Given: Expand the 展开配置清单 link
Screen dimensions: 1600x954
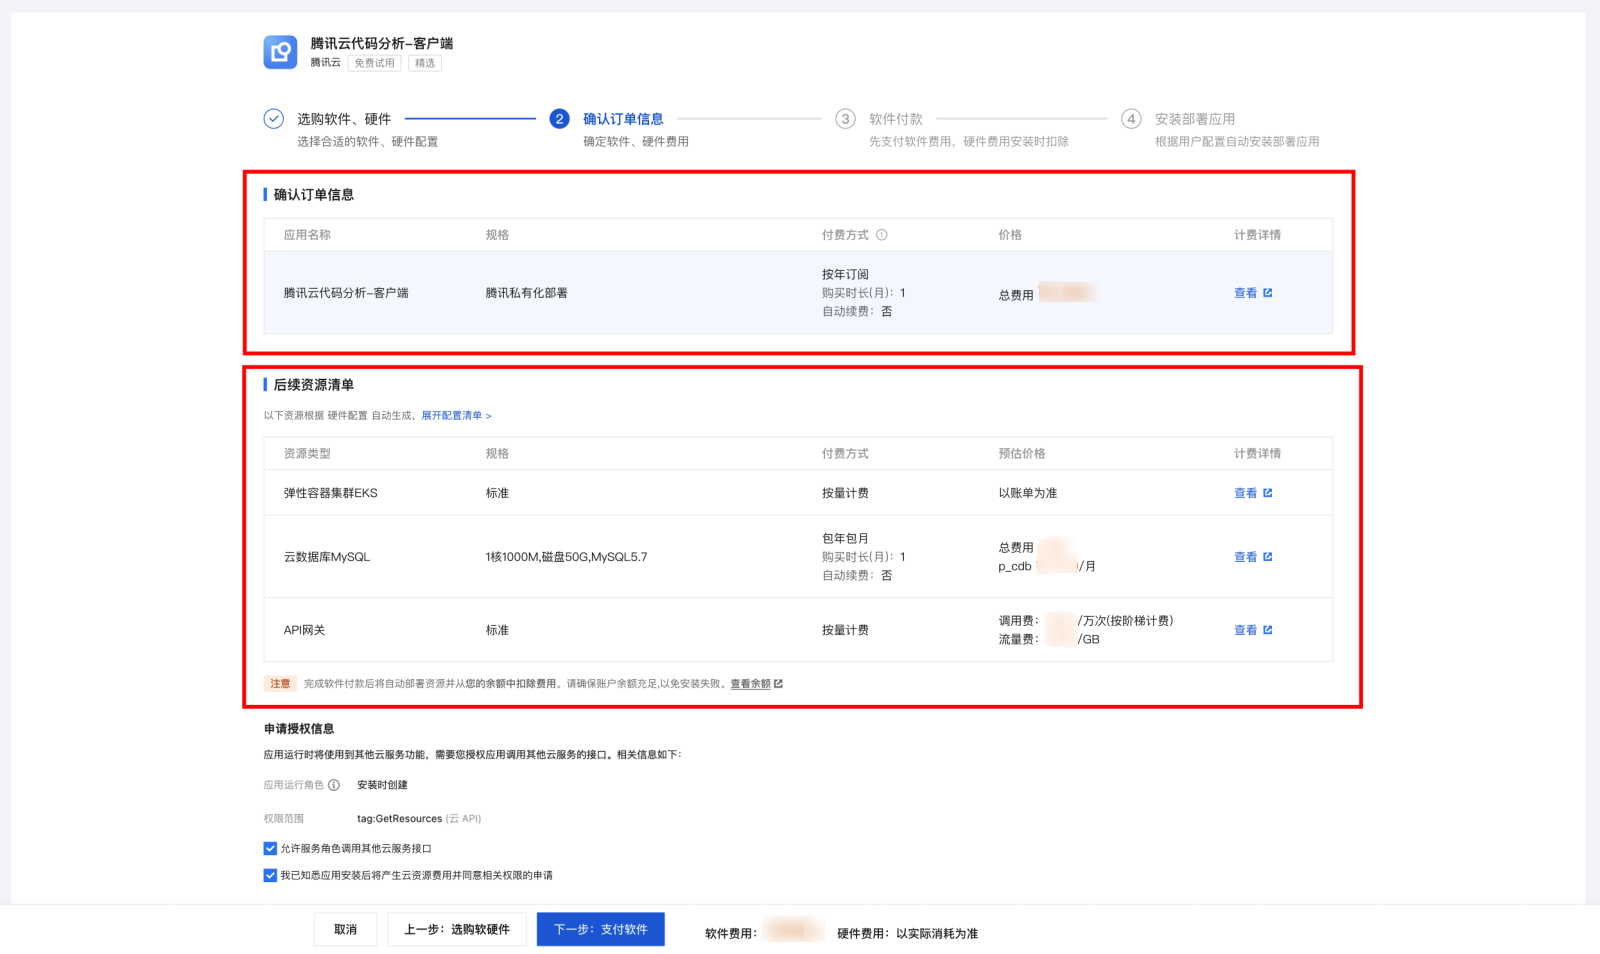Looking at the screenshot, I should [456, 416].
